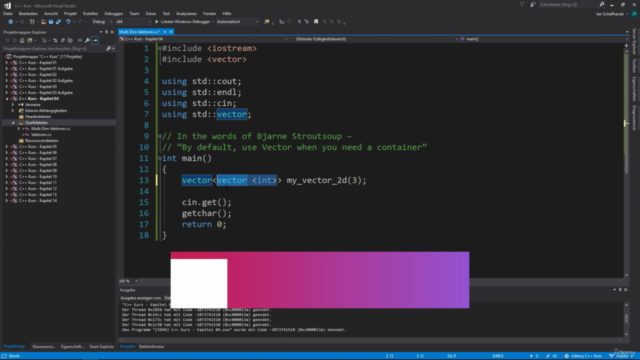This screenshot has height=360, width=640.
Task: Collapse the Kapitel 04 project node
Action: pyautogui.click(x=7, y=99)
